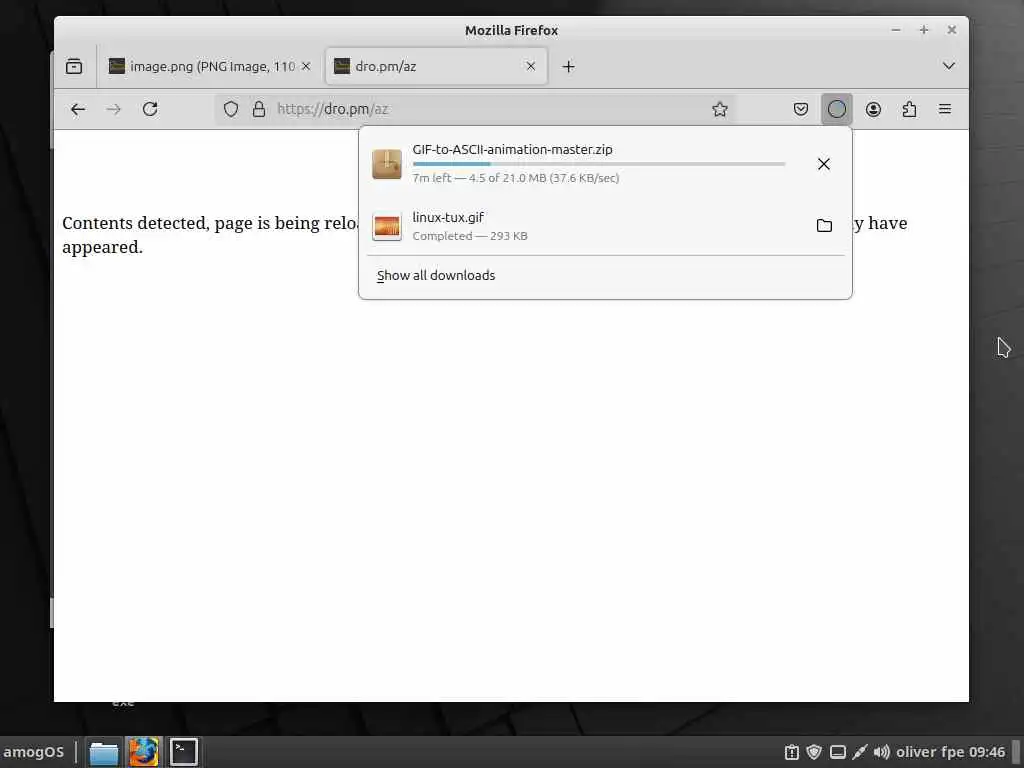
Task: Show site security padlock info
Action: 259,109
